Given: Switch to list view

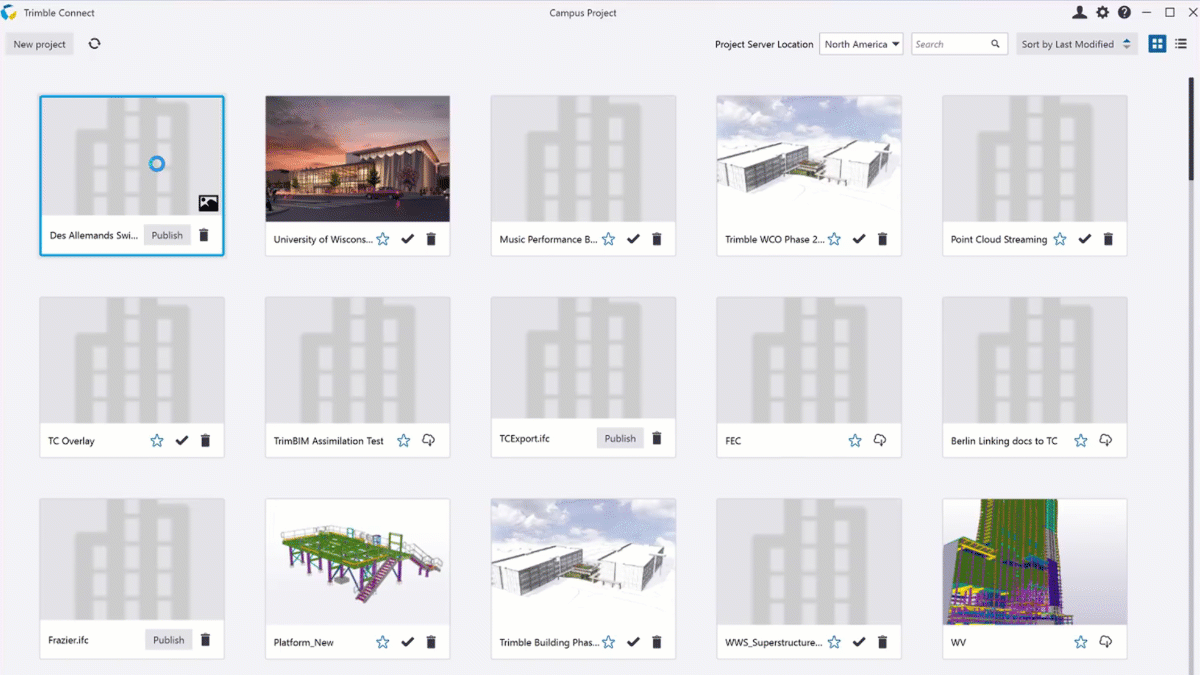Looking at the screenshot, I should coord(1181,44).
